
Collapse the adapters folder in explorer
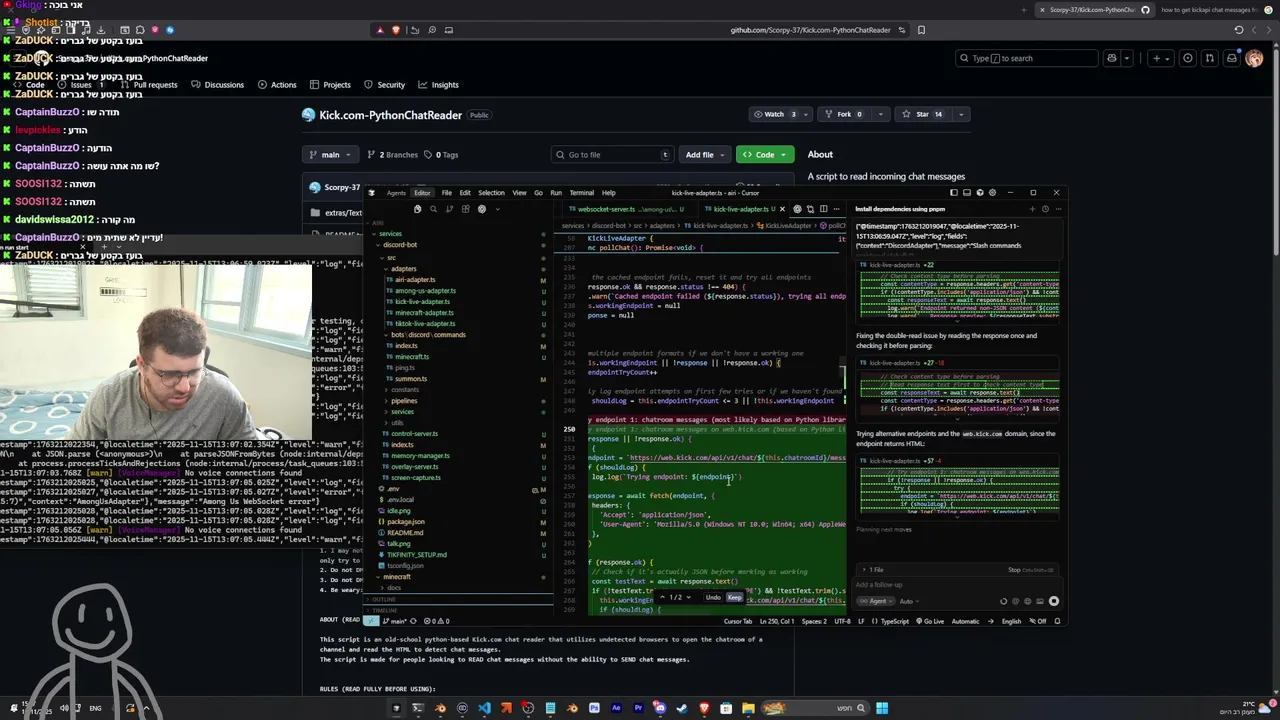click(404, 269)
